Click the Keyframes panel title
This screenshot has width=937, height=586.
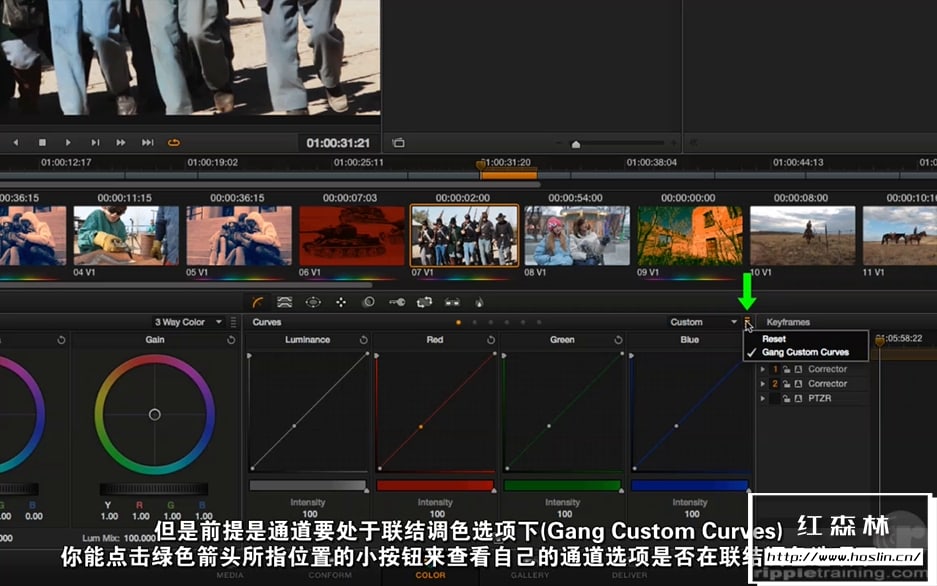tap(788, 322)
